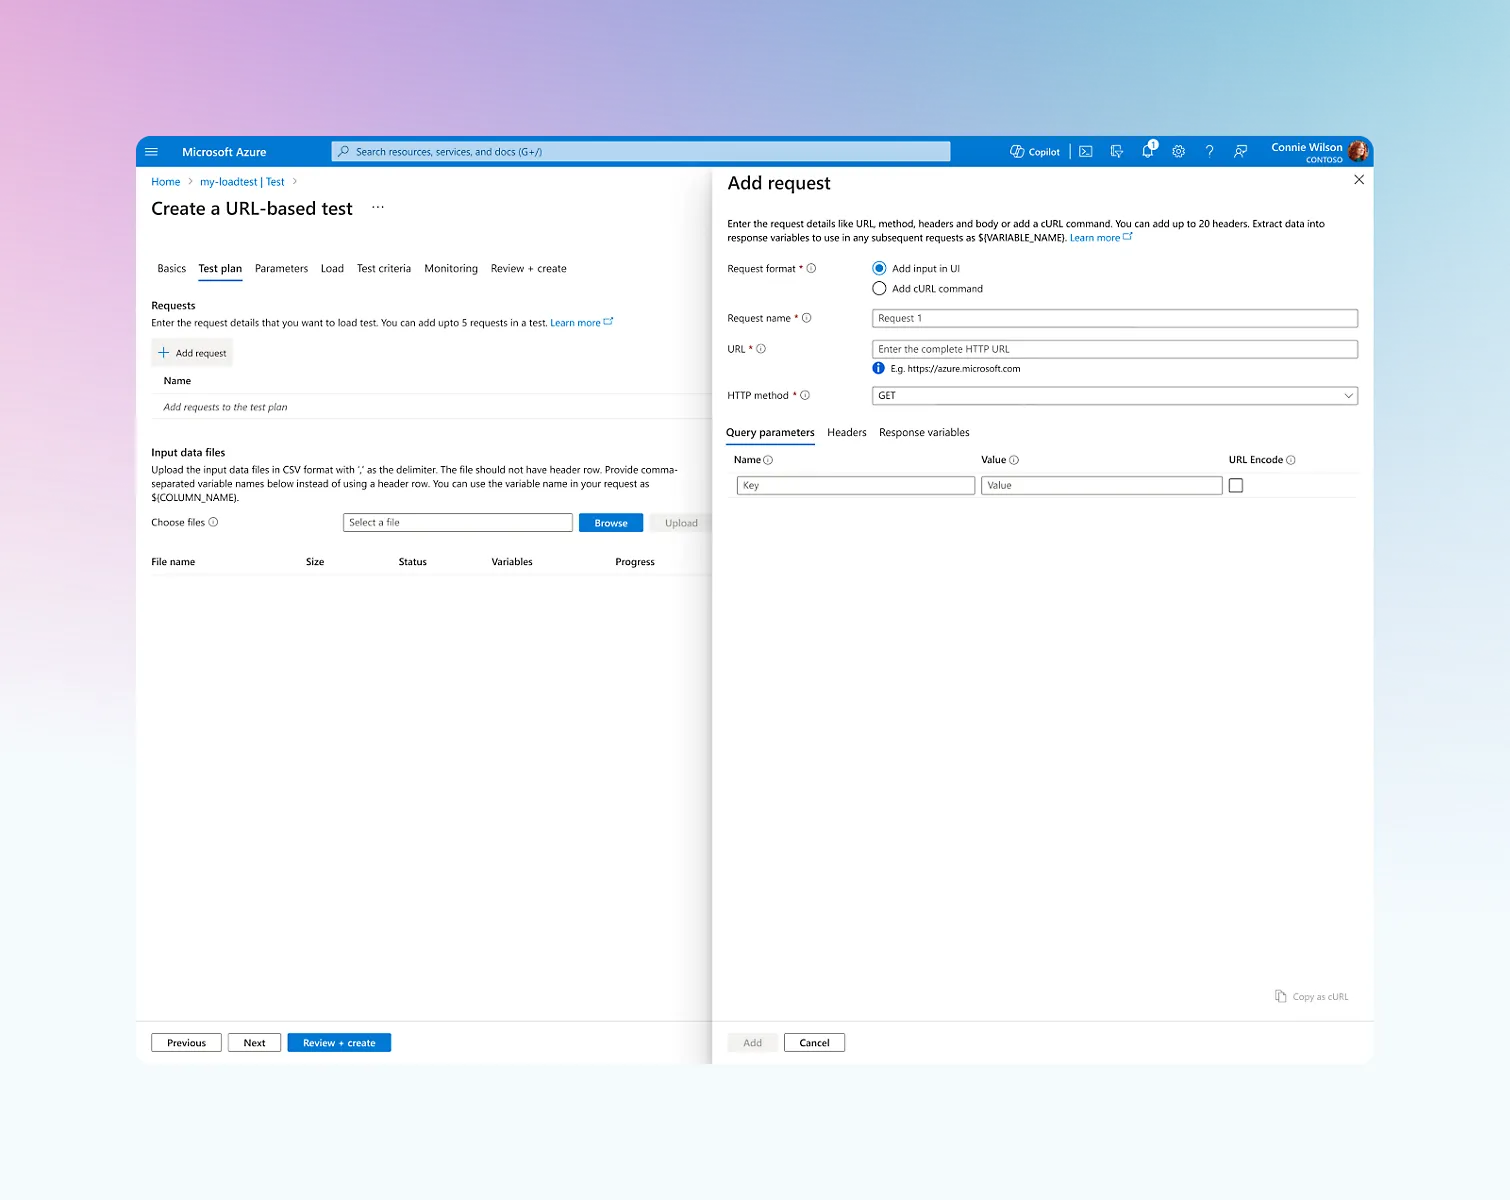1510x1200 pixels.
Task: Open Learn more link in Add request
Action: click(x=1101, y=238)
